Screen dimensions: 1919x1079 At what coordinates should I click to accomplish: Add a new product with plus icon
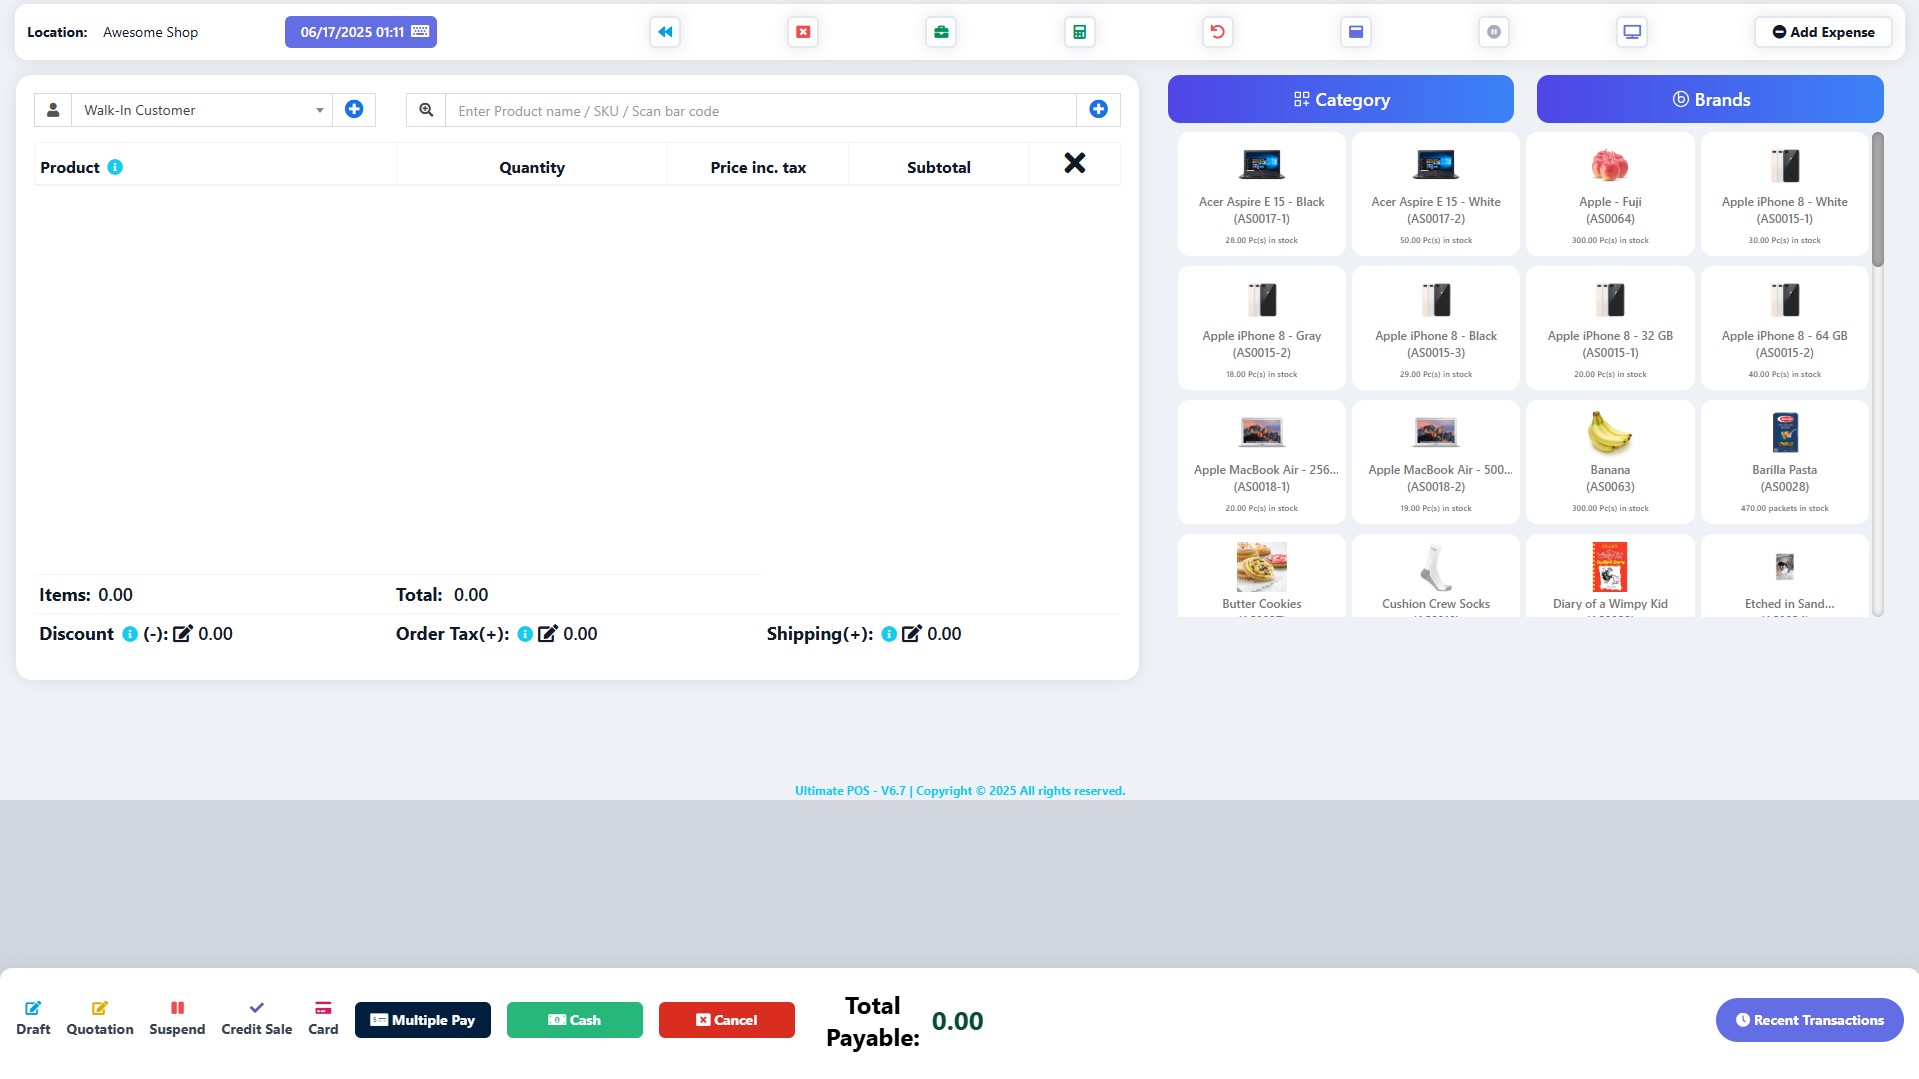point(1098,109)
